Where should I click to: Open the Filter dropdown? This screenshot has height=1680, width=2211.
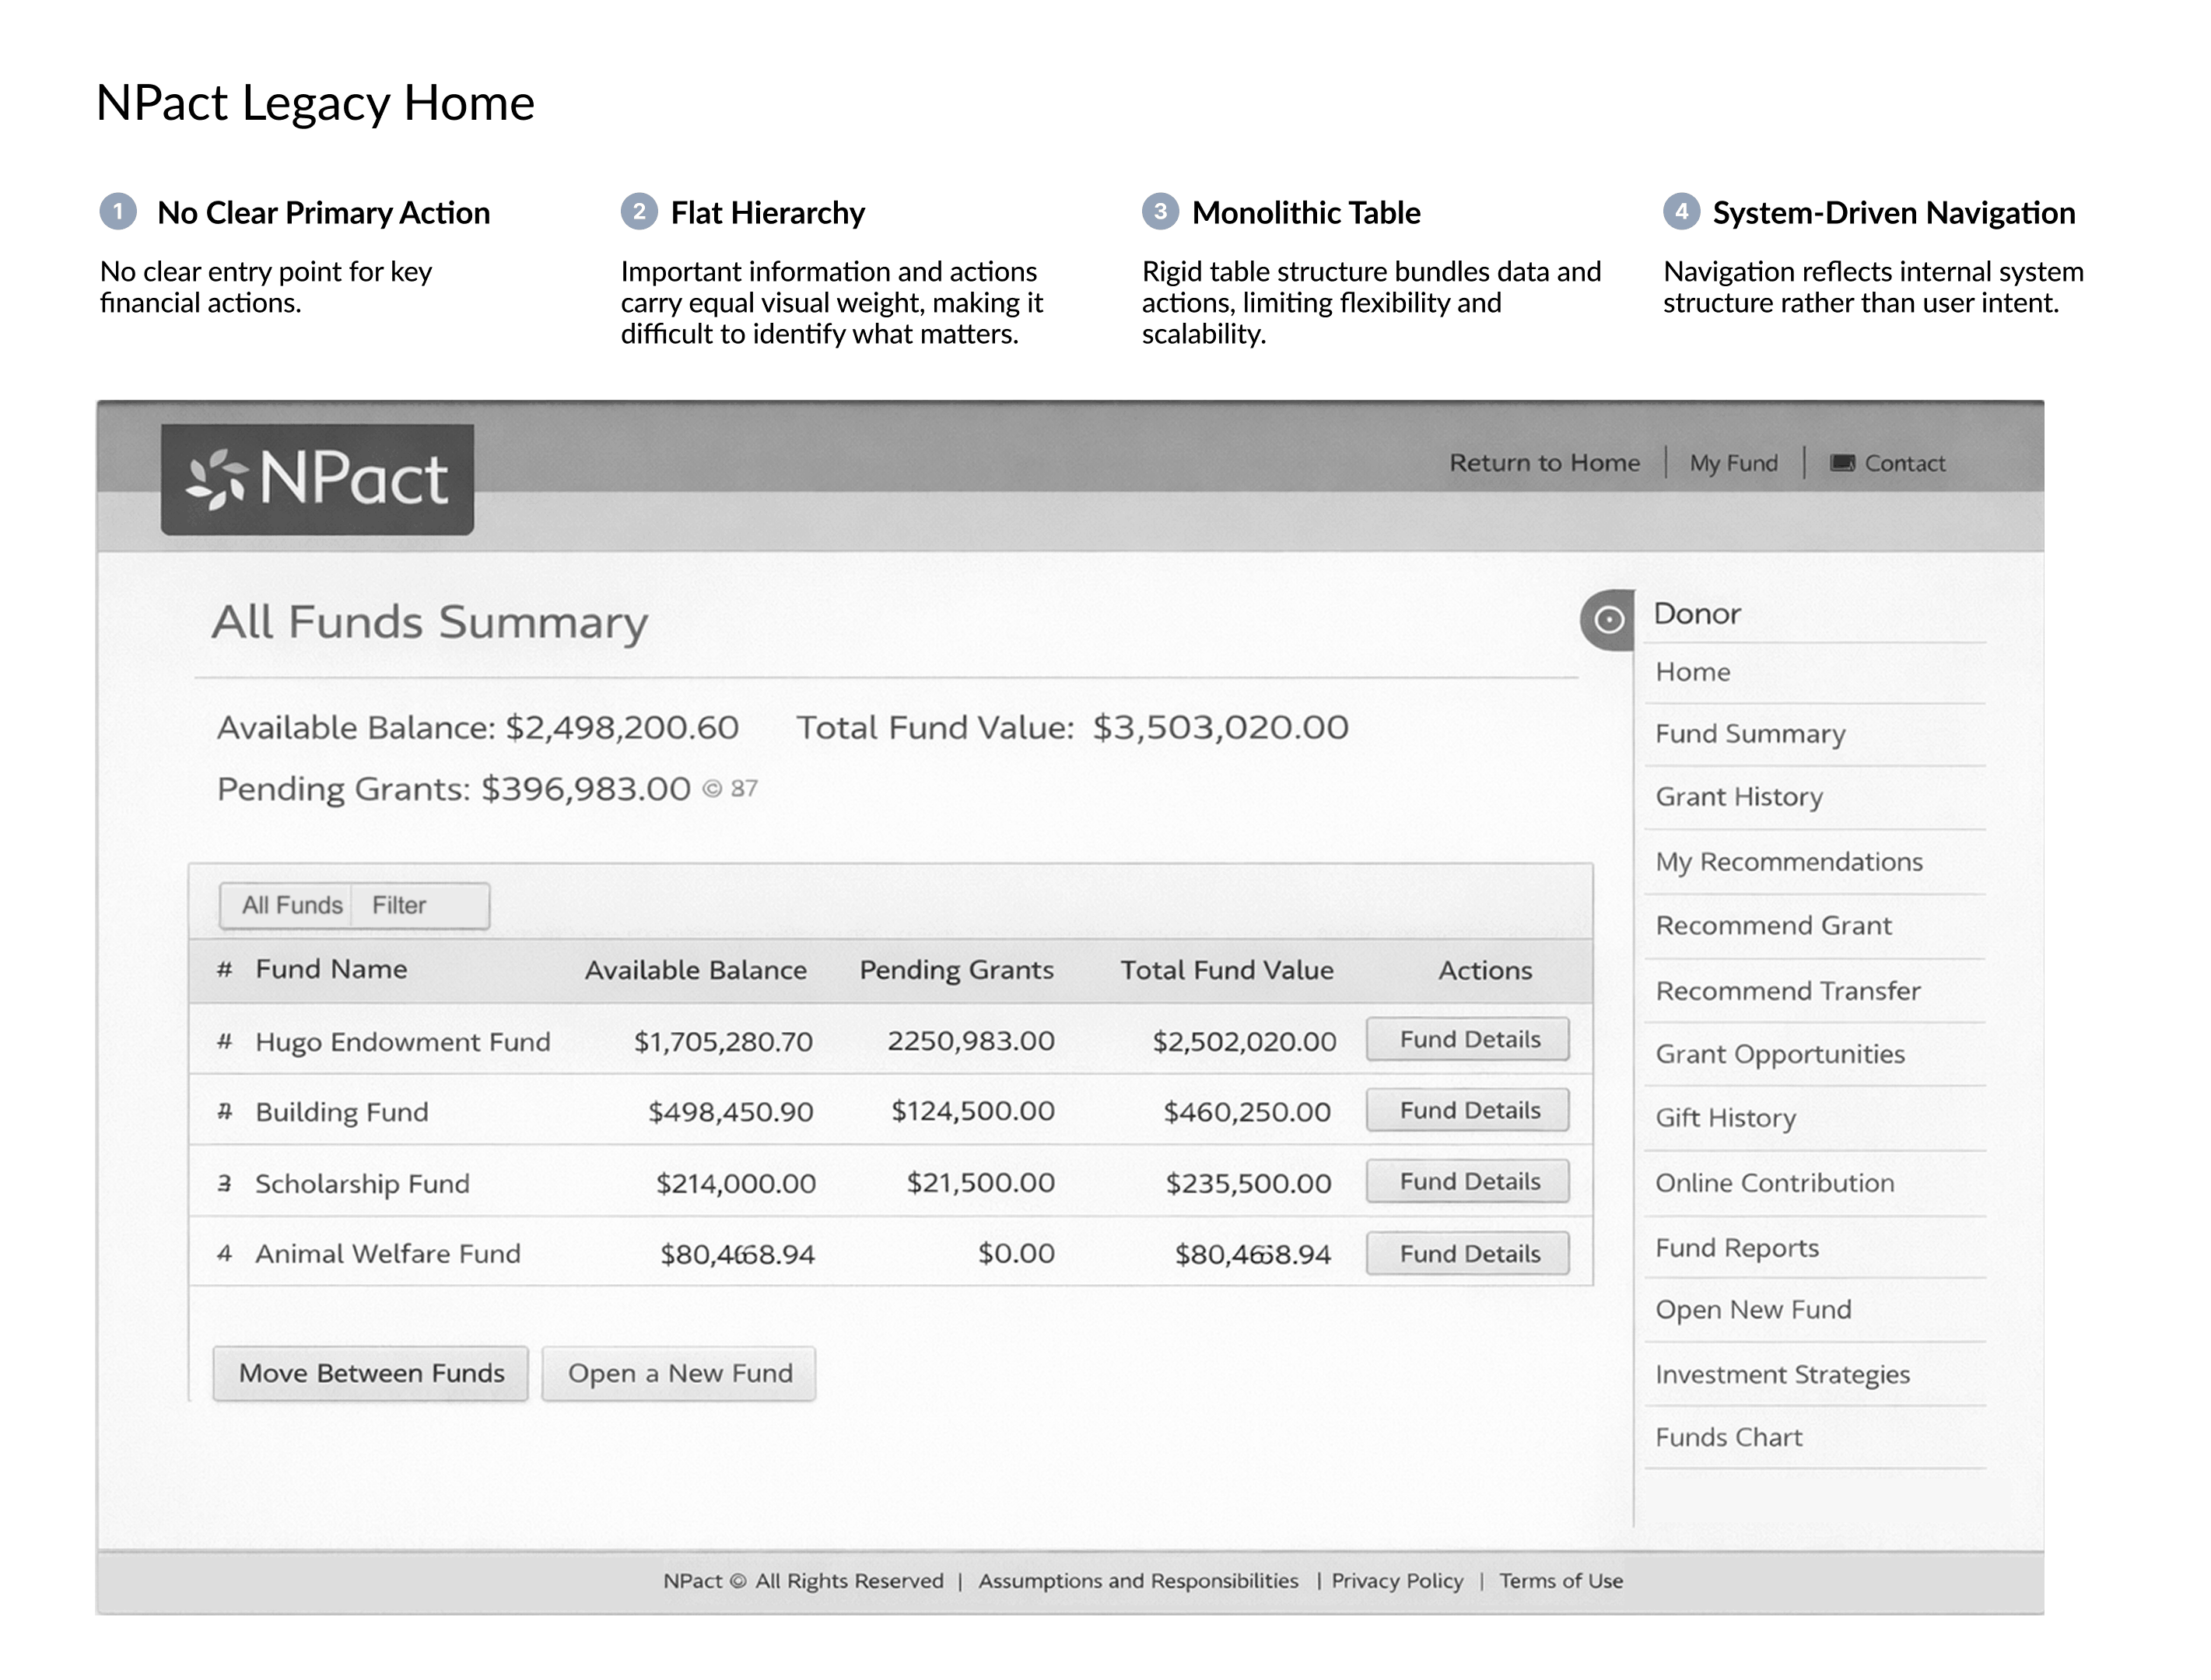pyautogui.click(x=420, y=905)
